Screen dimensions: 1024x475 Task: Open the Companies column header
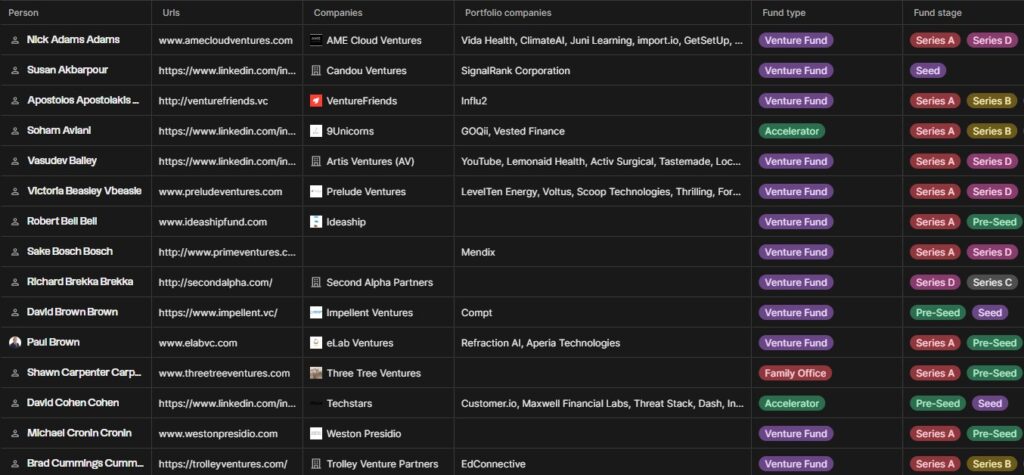coord(338,12)
